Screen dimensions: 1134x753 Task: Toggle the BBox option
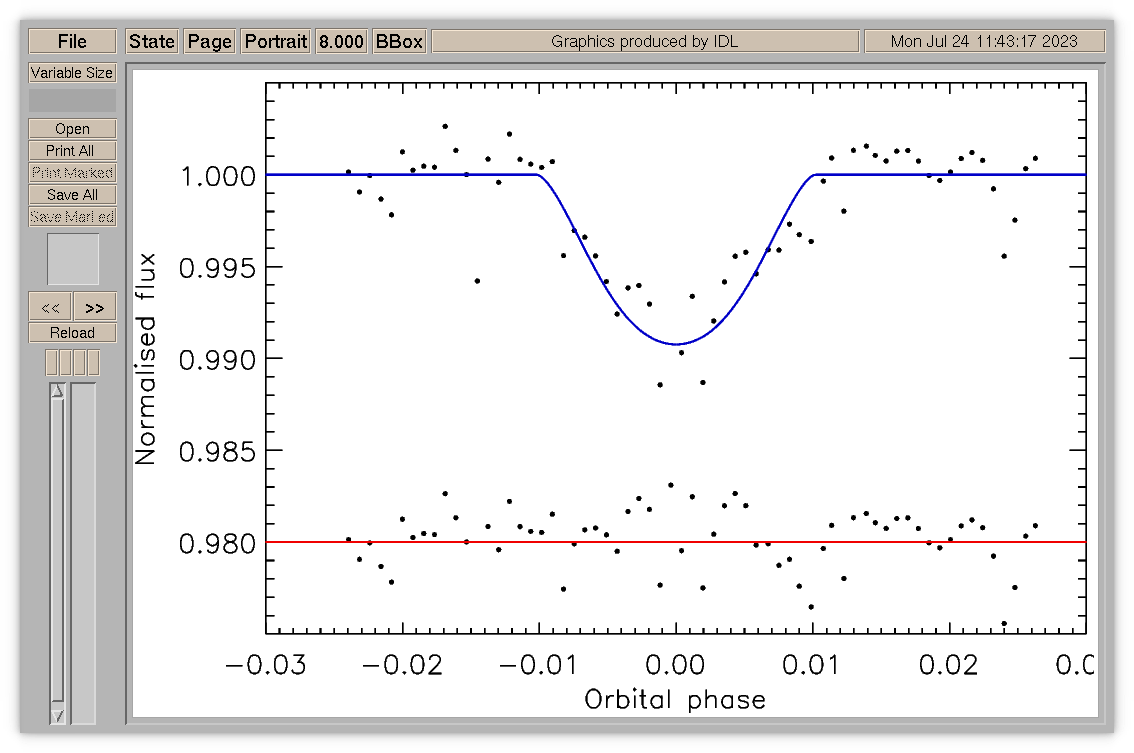pyautogui.click(x=399, y=41)
